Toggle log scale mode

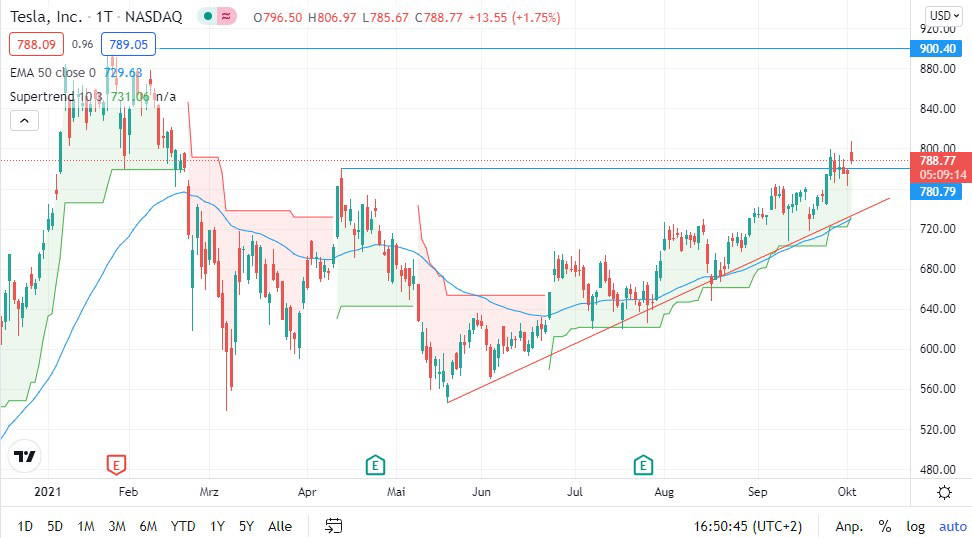click(x=916, y=526)
